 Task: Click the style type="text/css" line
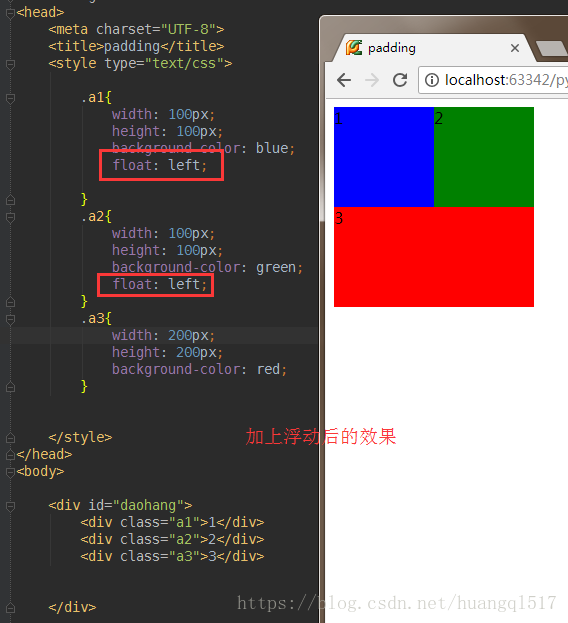coord(140,64)
